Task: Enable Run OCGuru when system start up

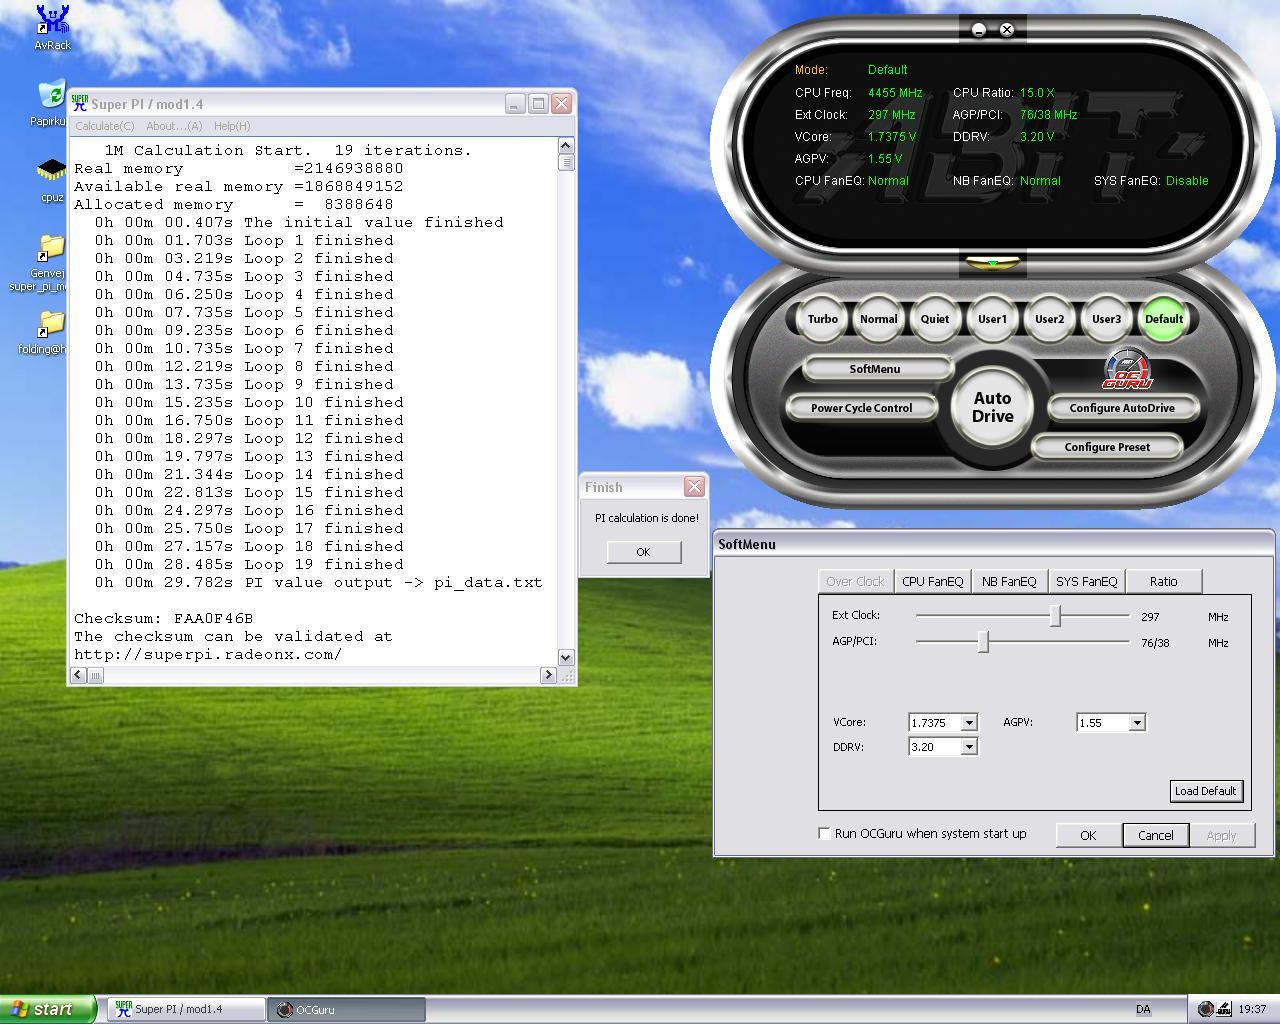Action: [824, 833]
